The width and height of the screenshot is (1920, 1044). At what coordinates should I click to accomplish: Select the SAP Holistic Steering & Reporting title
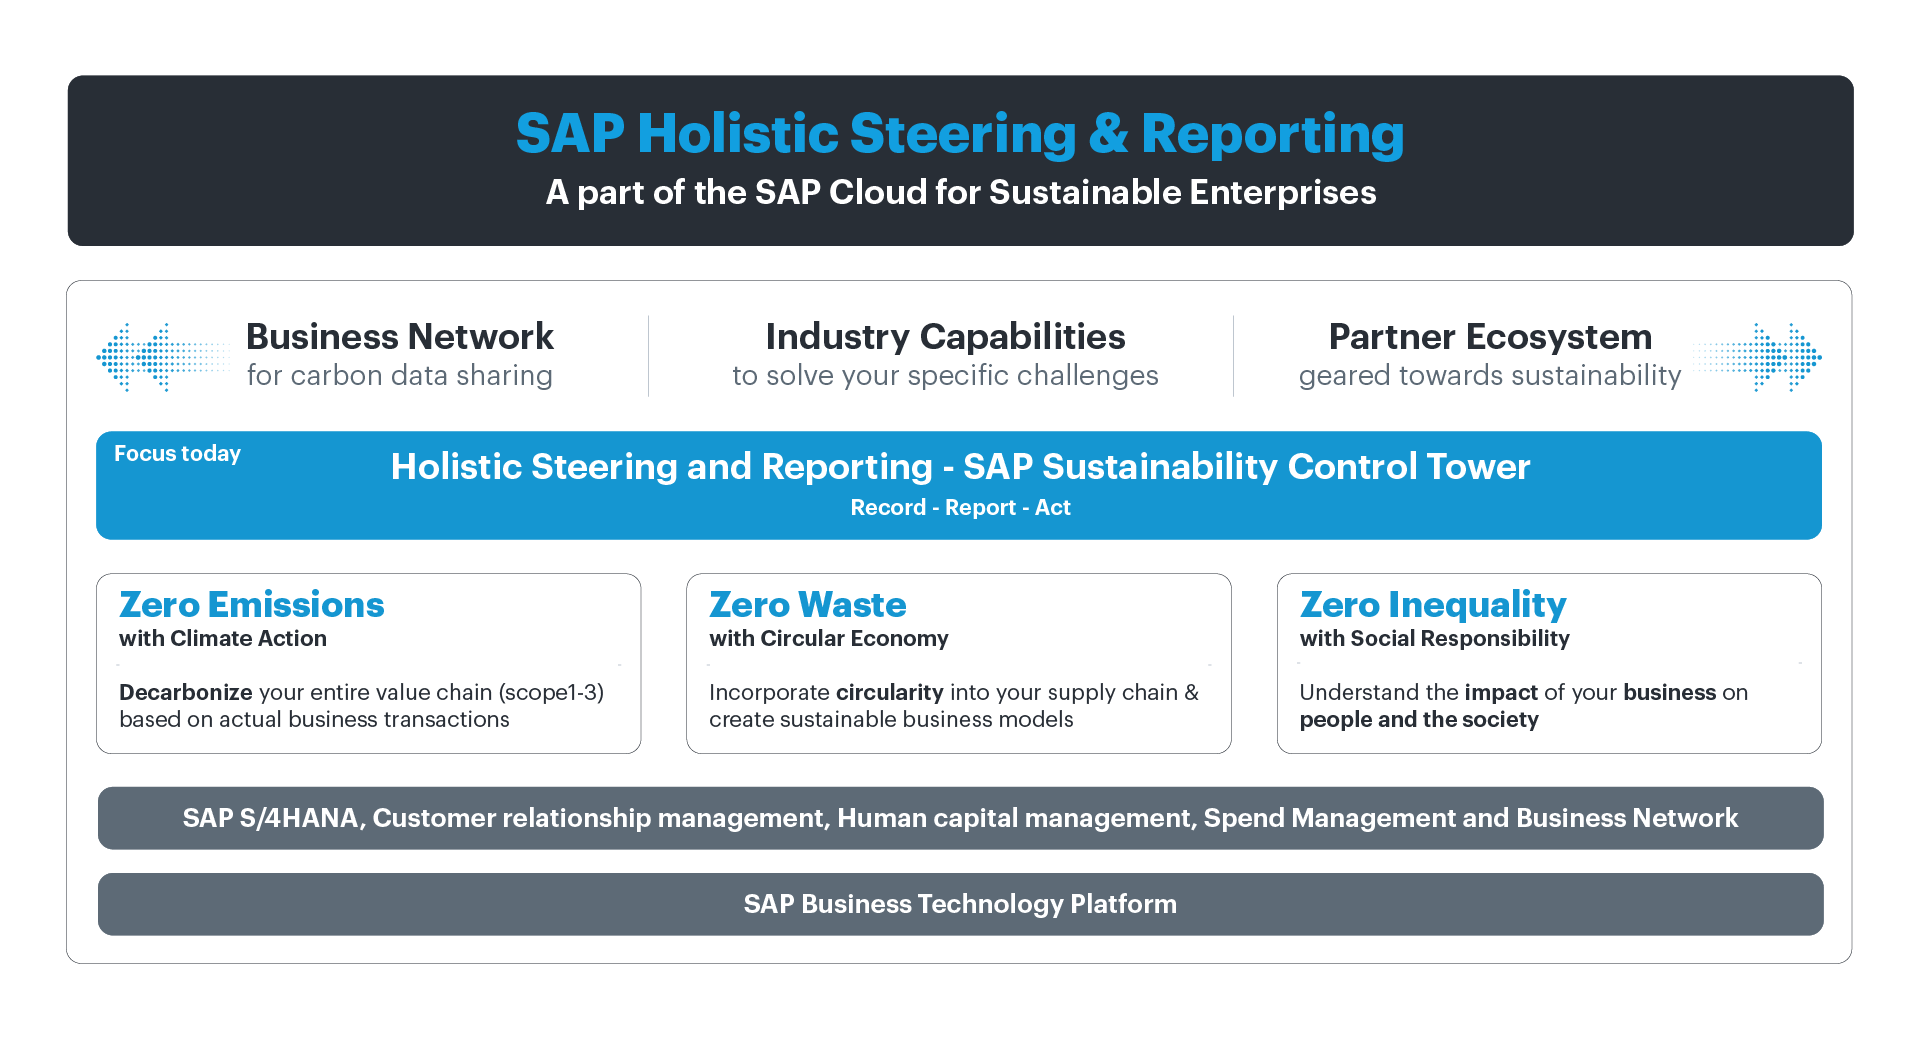click(x=960, y=134)
